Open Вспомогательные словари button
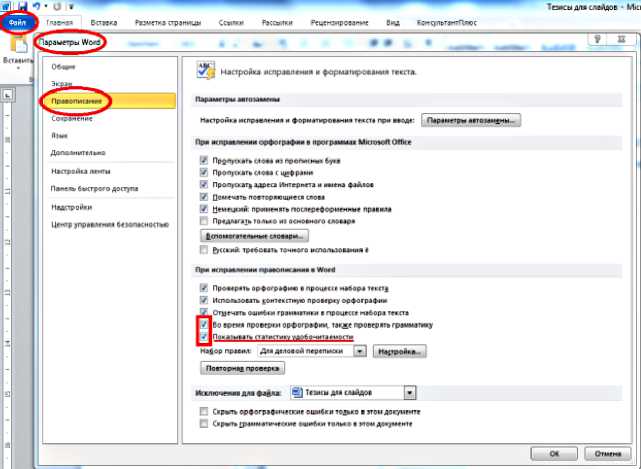Image resolution: width=641 pixels, height=469 pixels. (x=254, y=236)
